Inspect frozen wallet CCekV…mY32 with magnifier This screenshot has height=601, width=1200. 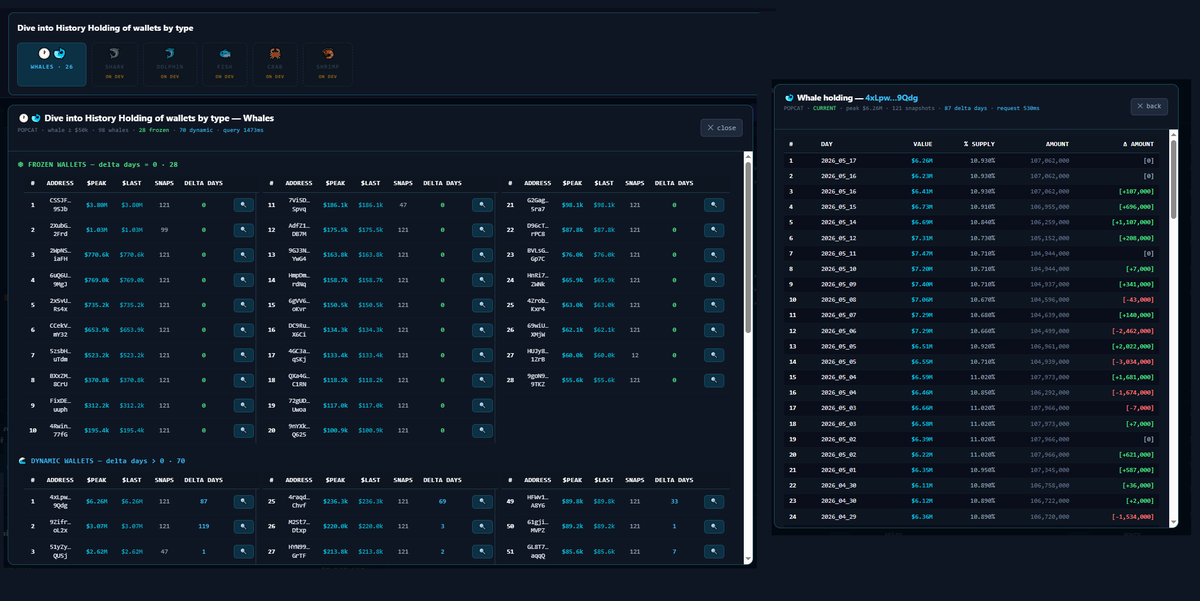point(245,330)
